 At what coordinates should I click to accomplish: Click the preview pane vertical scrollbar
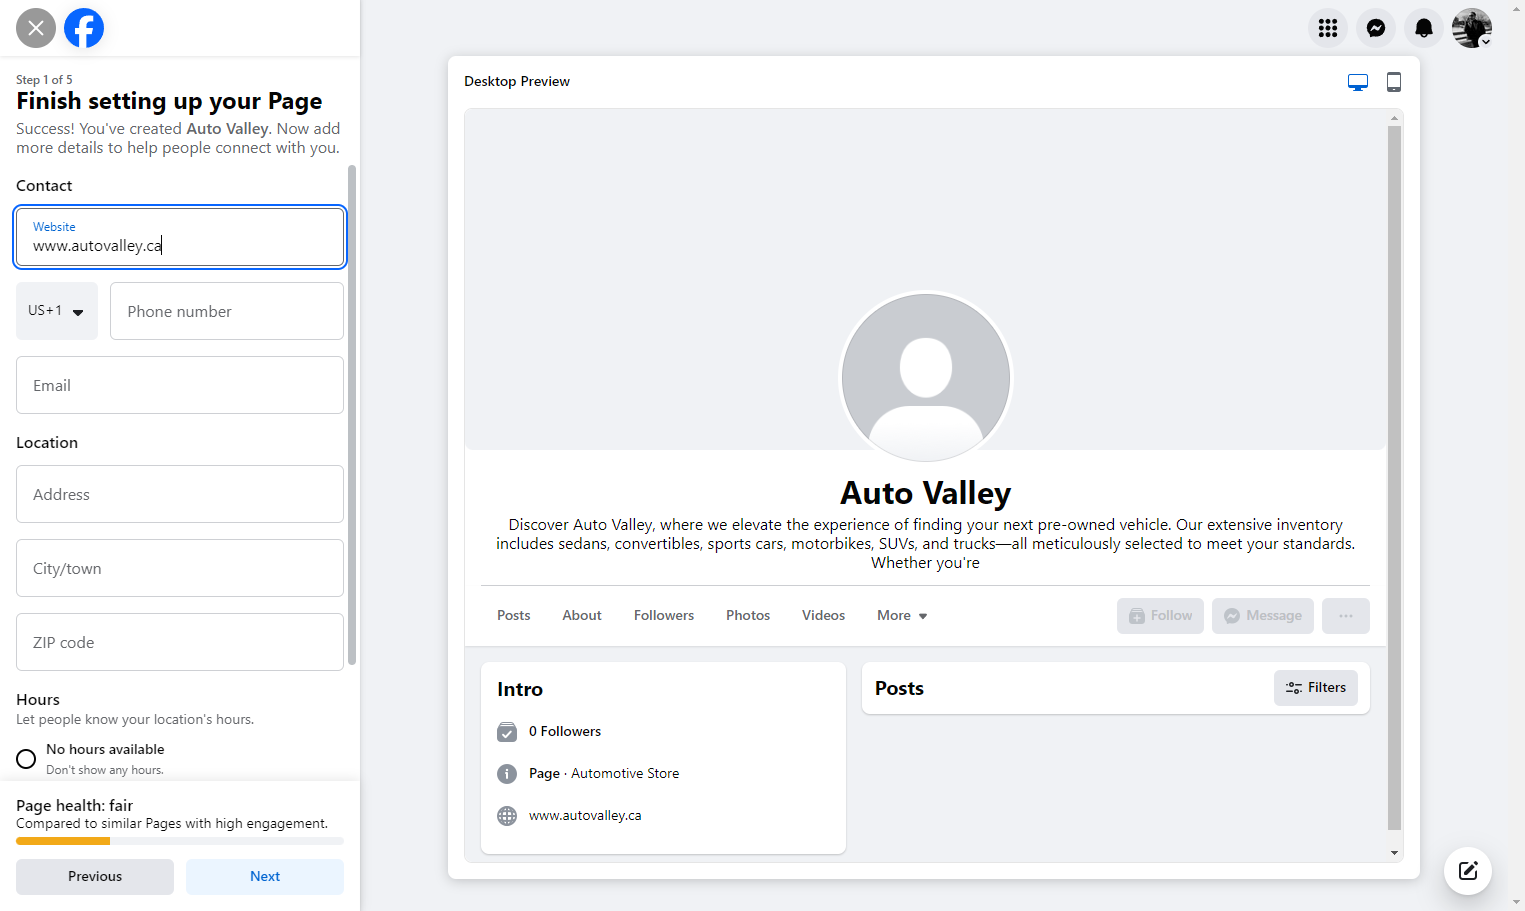1394,478
